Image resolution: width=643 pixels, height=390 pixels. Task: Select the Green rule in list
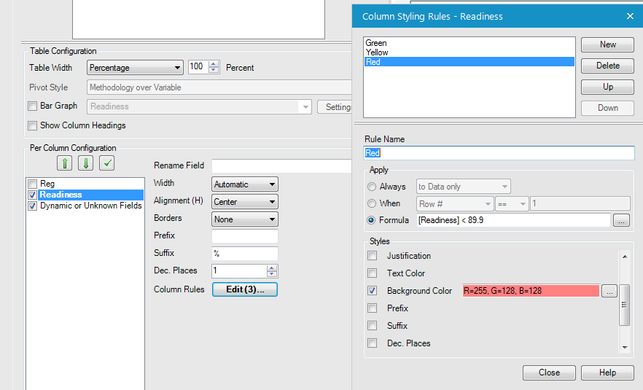click(469, 43)
